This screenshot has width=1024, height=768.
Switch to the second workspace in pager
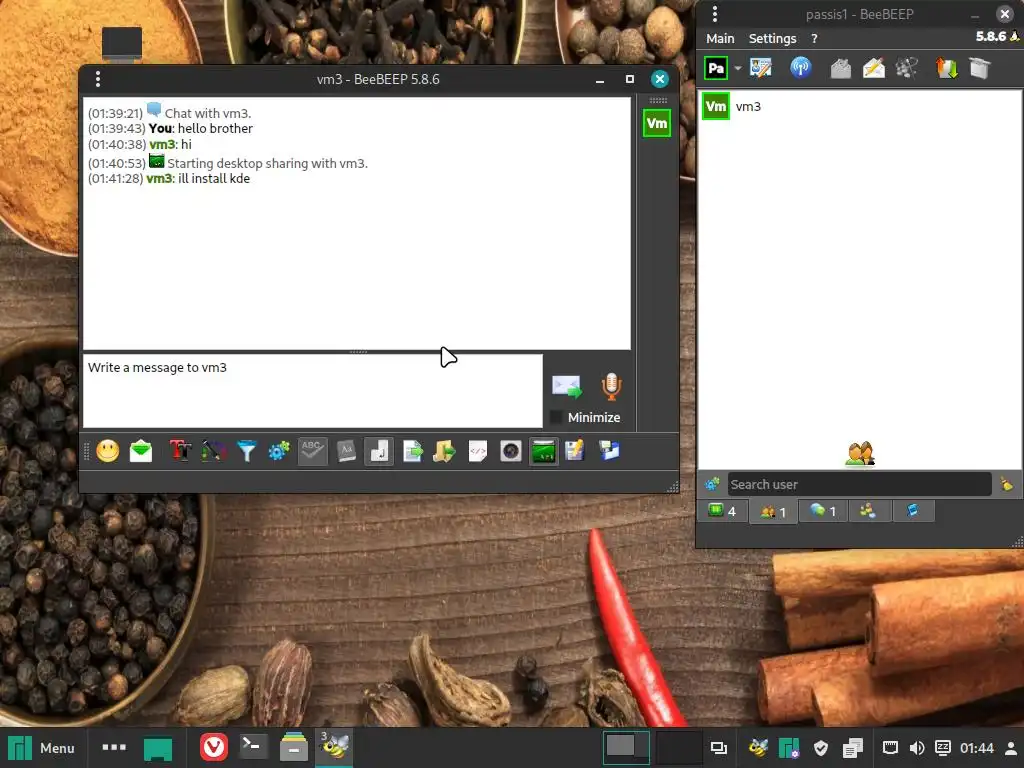tap(677, 748)
